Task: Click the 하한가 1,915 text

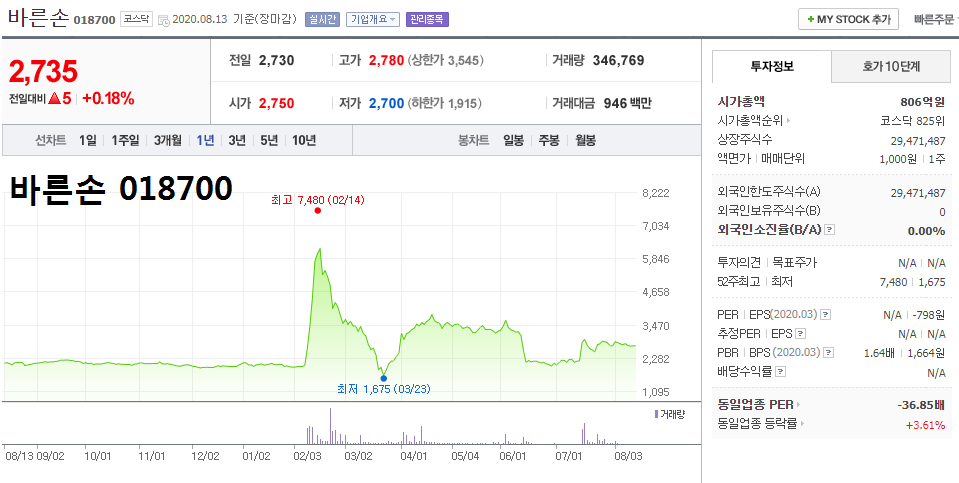Action: (x=445, y=103)
